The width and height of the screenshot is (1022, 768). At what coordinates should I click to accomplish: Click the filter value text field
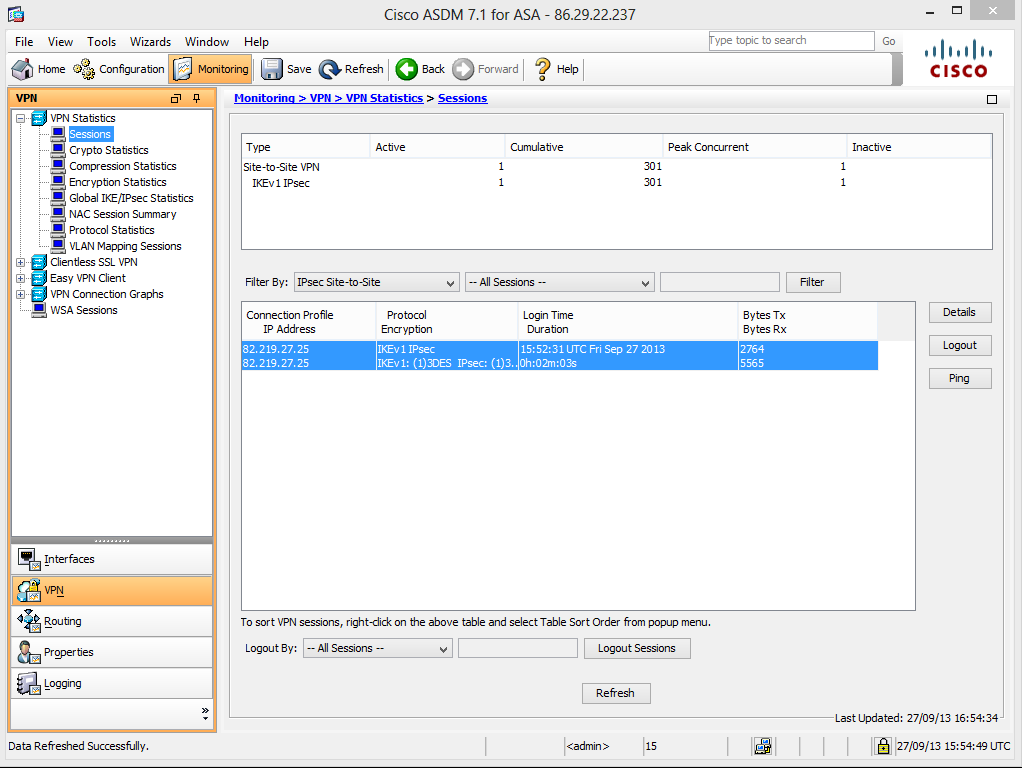[x=720, y=282]
